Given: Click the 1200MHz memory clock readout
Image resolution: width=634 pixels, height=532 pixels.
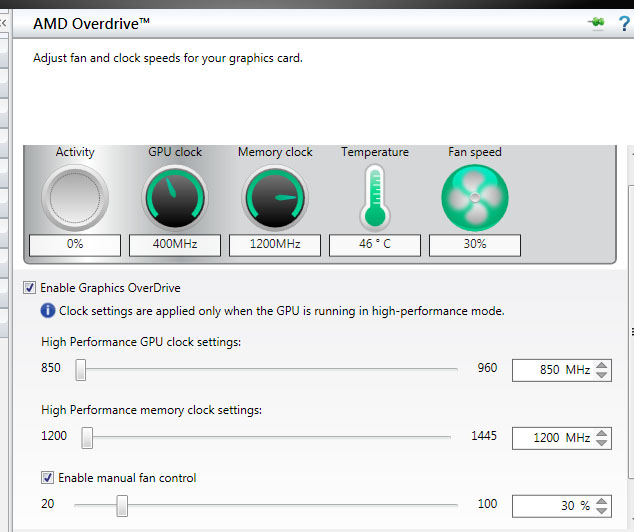Looking at the screenshot, I should 275,245.
